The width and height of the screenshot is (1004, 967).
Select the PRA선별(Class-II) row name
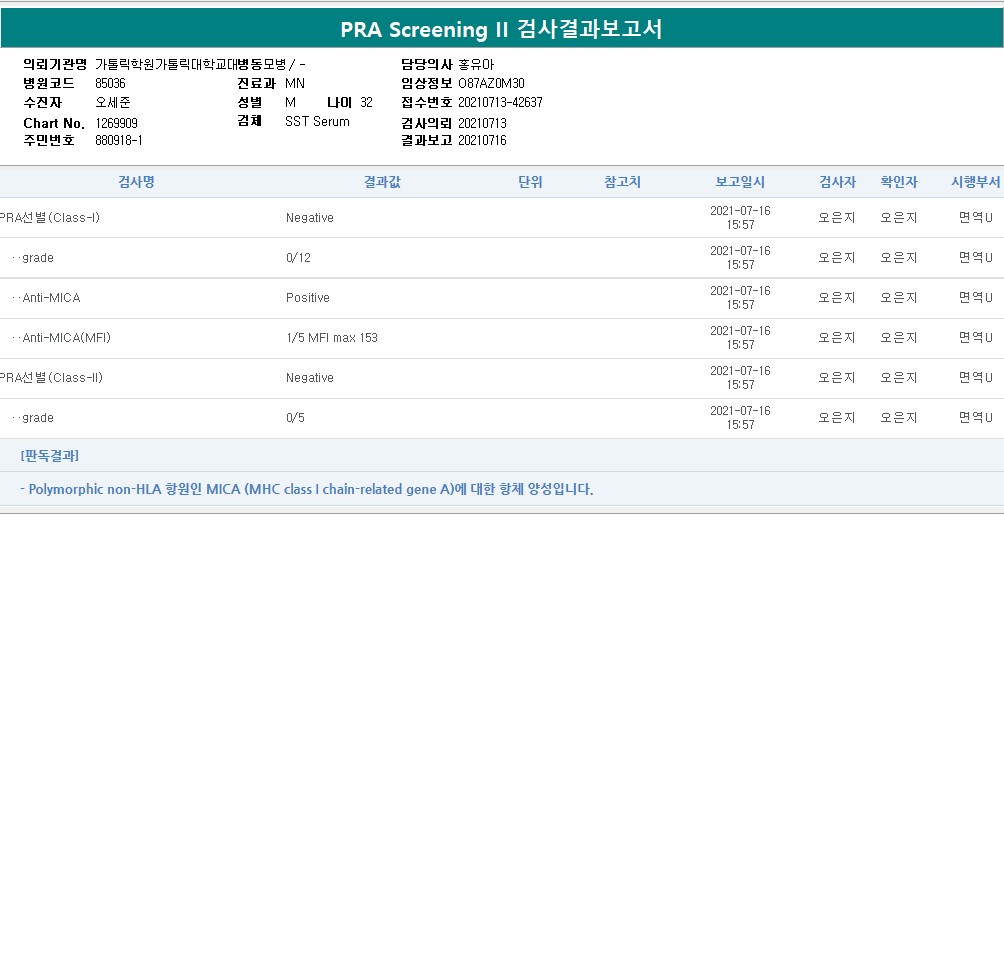click(x=51, y=378)
